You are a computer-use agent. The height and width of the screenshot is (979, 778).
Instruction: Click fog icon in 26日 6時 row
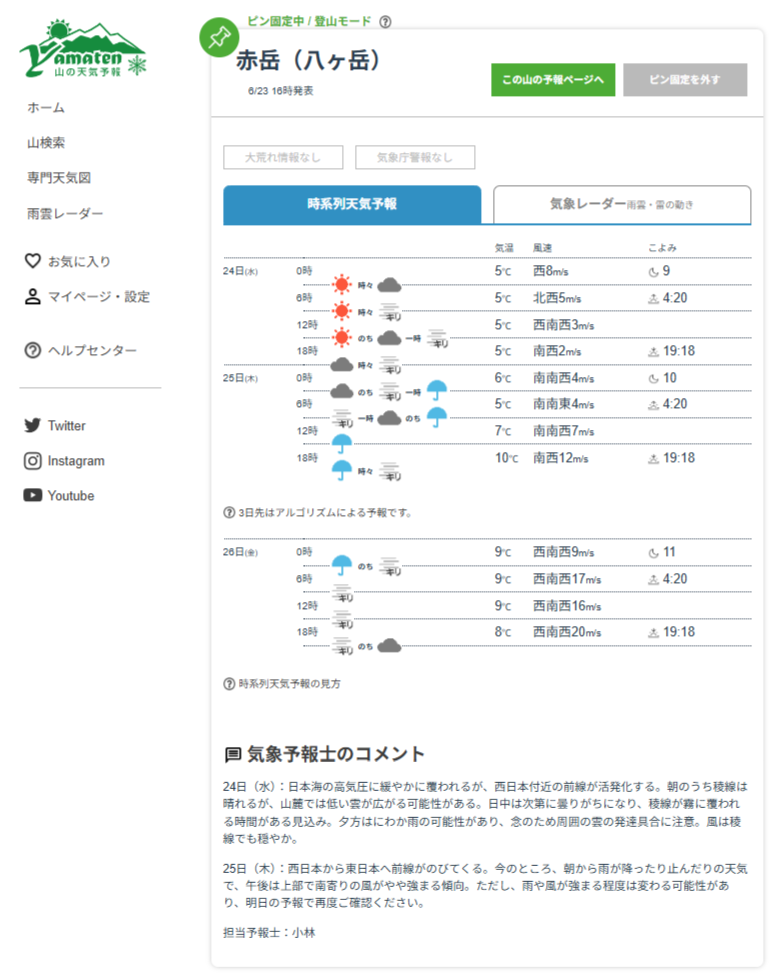click(x=343, y=593)
